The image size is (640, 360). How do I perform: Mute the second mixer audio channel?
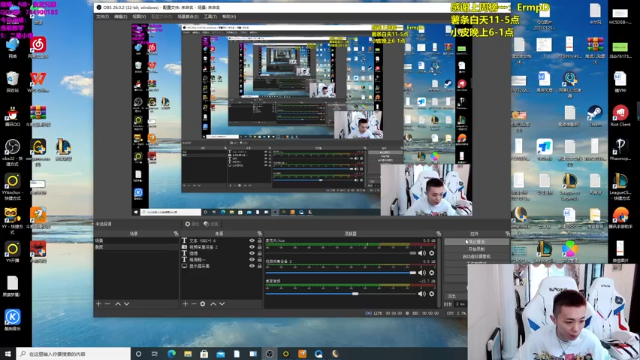pyautogui.click(x=422, y=273)
